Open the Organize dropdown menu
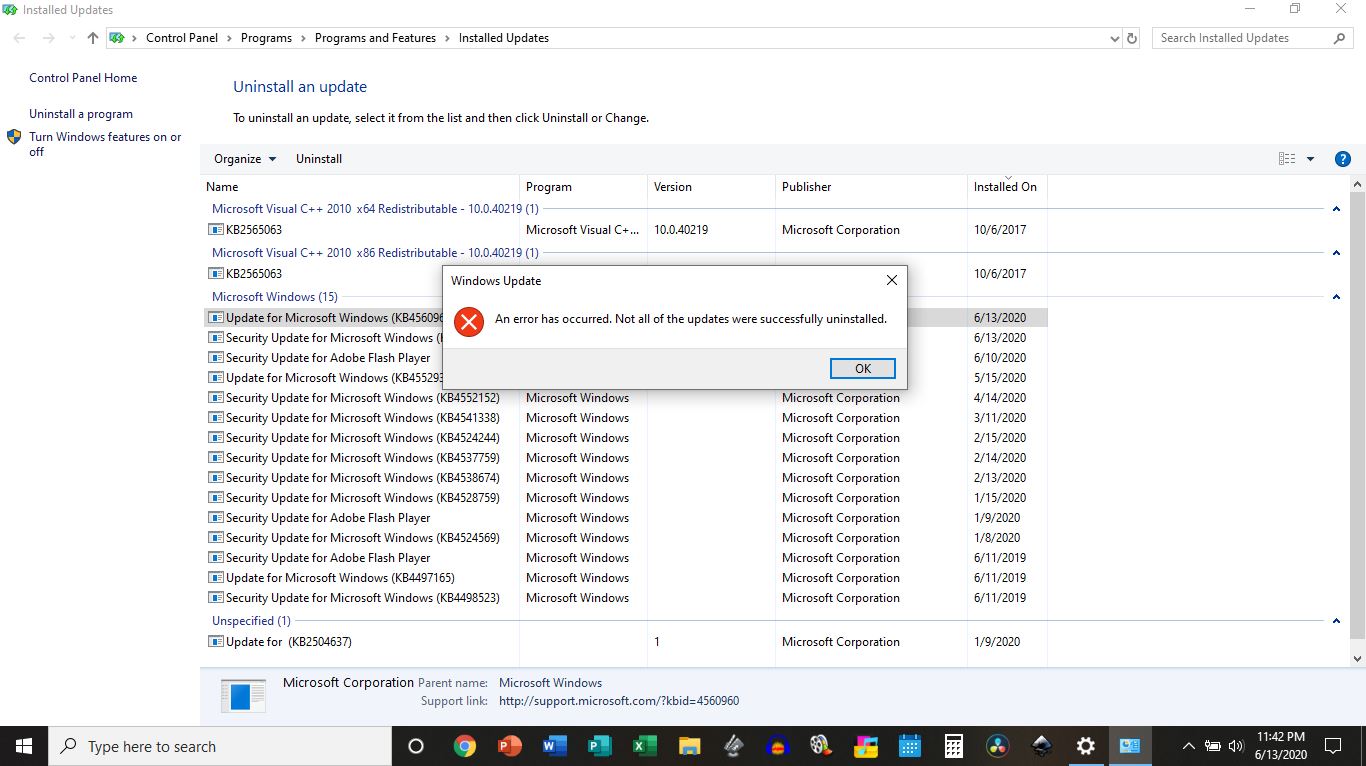The image size is (1366, 766). click(x=243, y=158)
